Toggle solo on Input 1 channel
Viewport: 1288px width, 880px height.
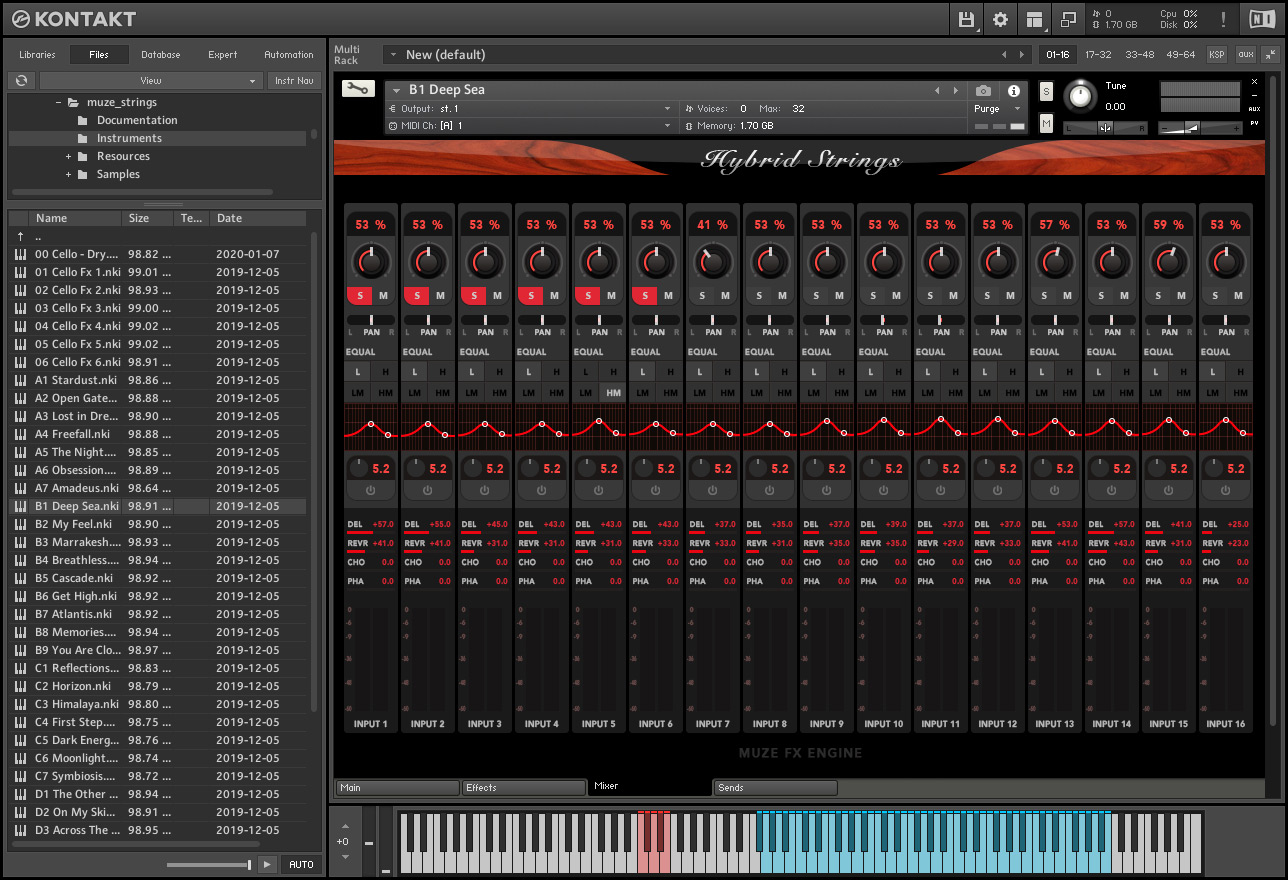pyautogui.click(x=360, y=295)
